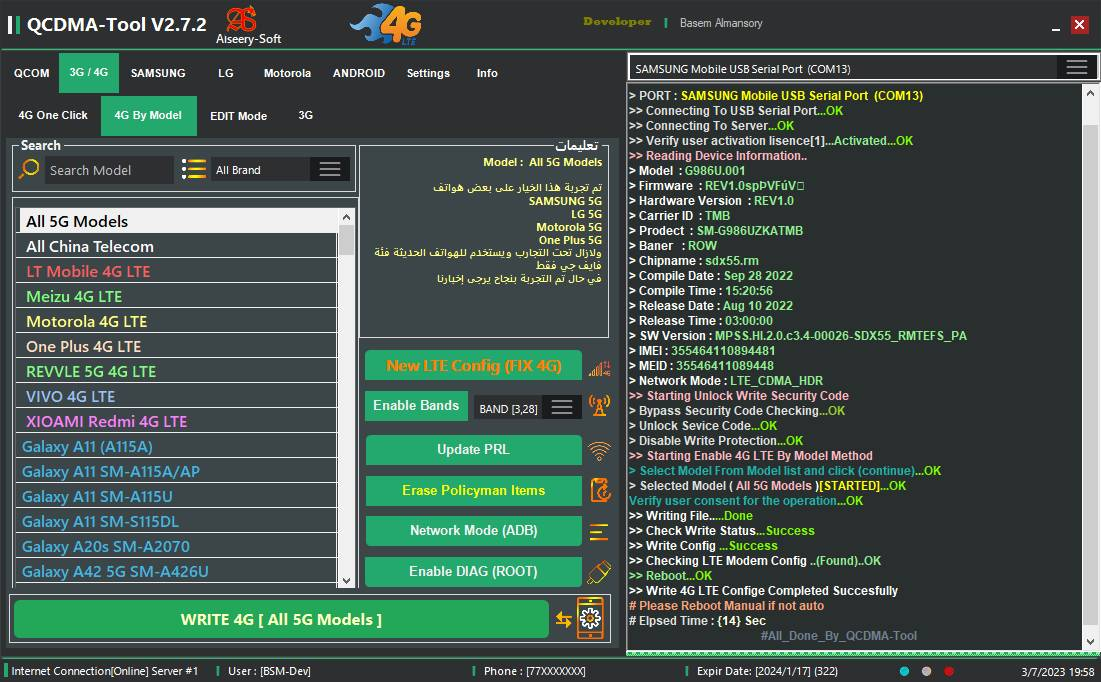
Task: Open the Info tab
Action: (487, 73)
